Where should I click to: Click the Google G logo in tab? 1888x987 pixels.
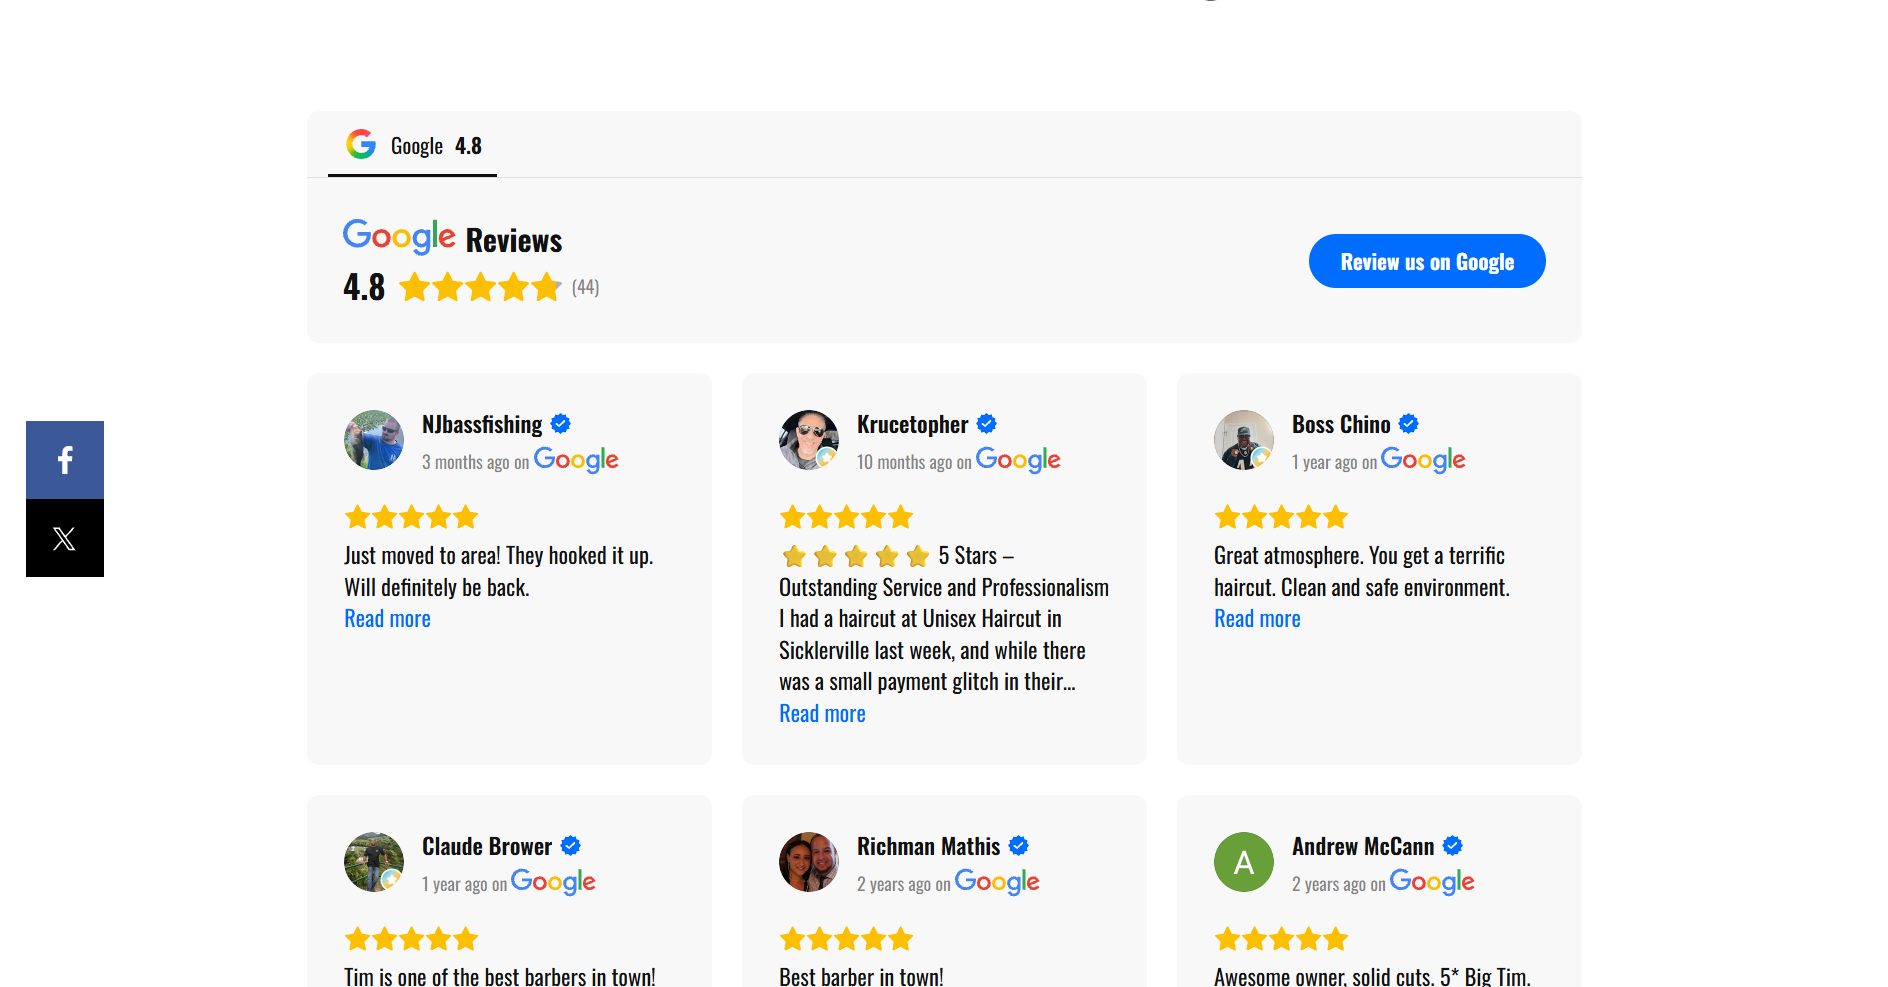tap(361, 145)
